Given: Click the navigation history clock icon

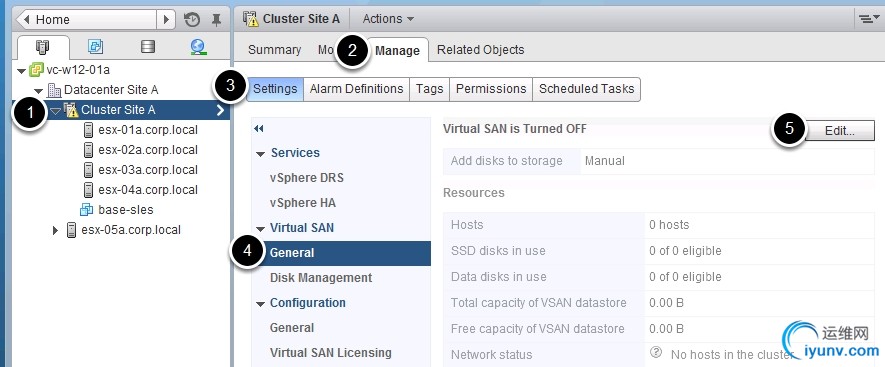Looking at the screenshot, I should [x=192, y=20].
